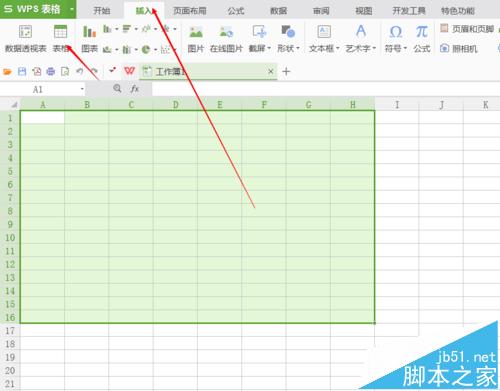This screenshot has width=500, height=391.
Task: Open the 数据 ribbon tab
Action: [x=278, y=11]
